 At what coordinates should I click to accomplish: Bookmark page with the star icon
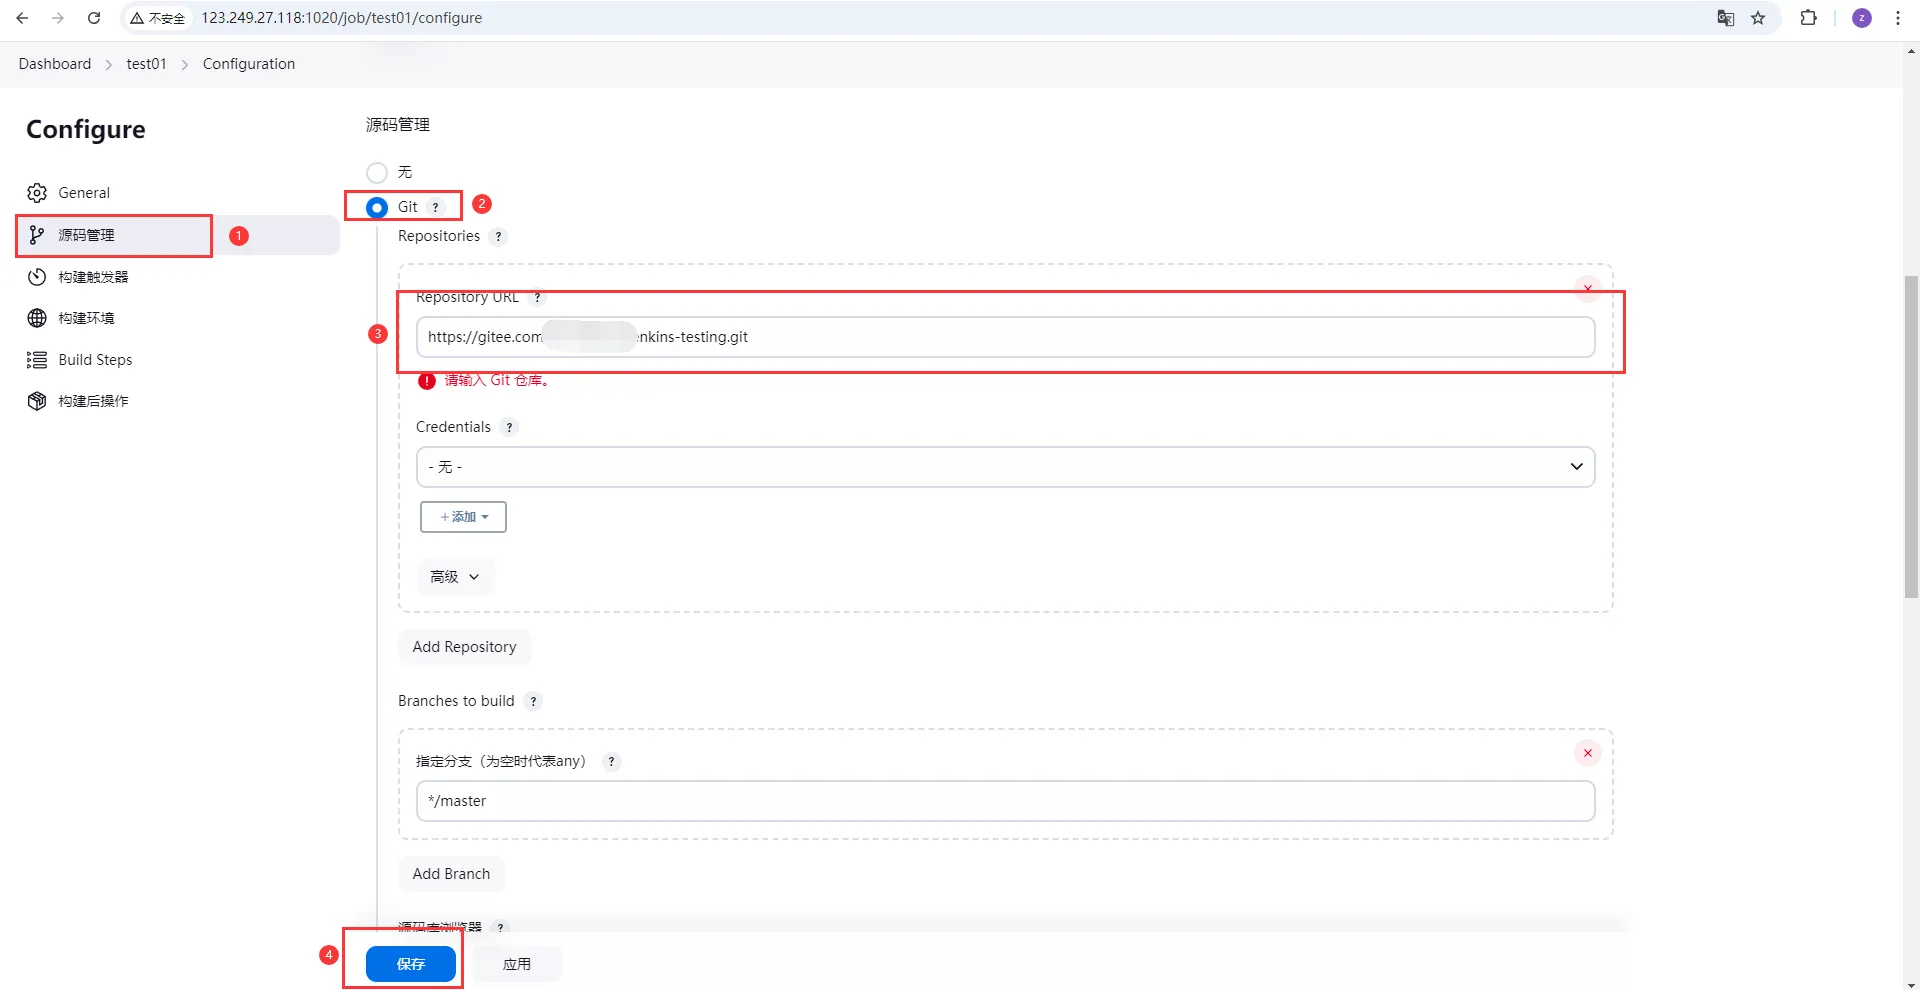tap(1758, 18)
